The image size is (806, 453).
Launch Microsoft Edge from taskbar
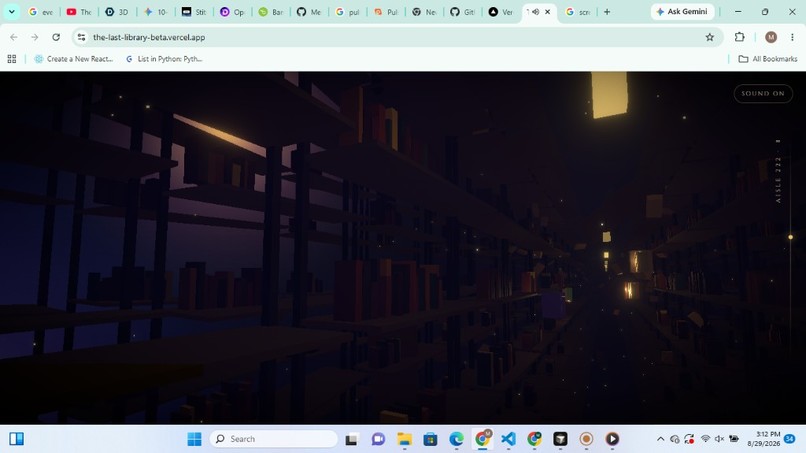pos(456,439)
